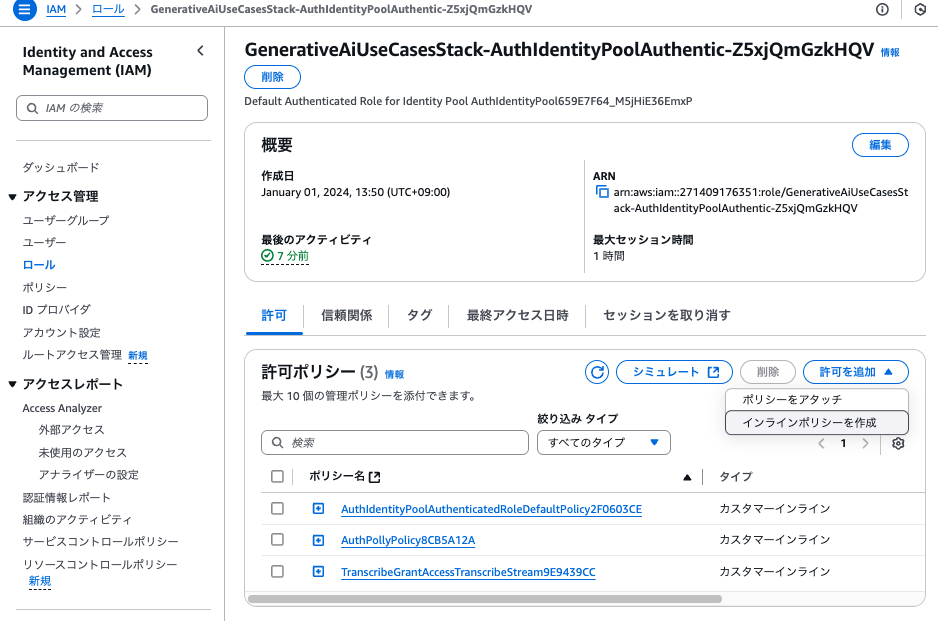Open 認証情報レポート in sidebar
938x621 pixels.
click(x=66, y=498)
